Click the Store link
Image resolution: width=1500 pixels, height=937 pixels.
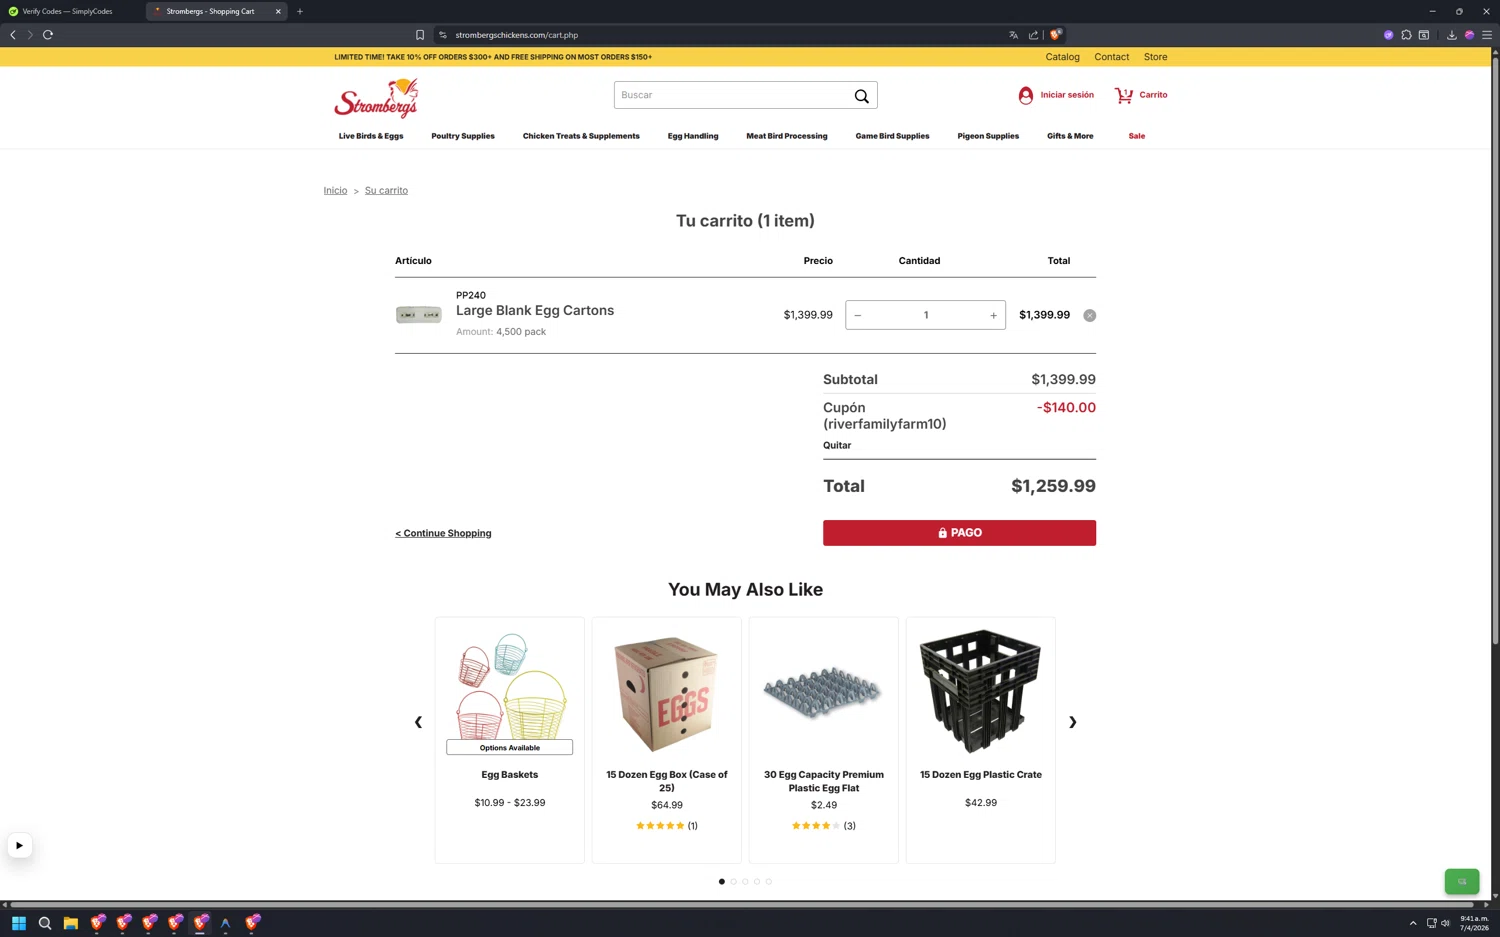tap(1155, 57)
